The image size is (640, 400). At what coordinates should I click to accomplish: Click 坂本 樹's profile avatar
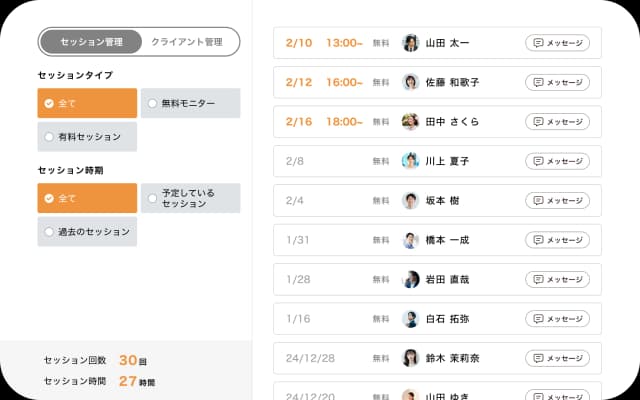click(x=410, y=200)
